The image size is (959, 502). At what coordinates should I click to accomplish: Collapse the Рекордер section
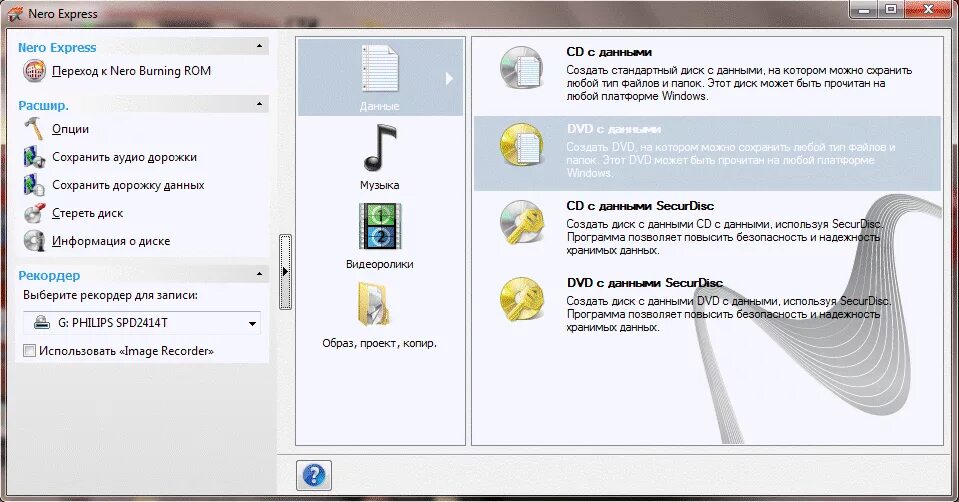[259, 275]
